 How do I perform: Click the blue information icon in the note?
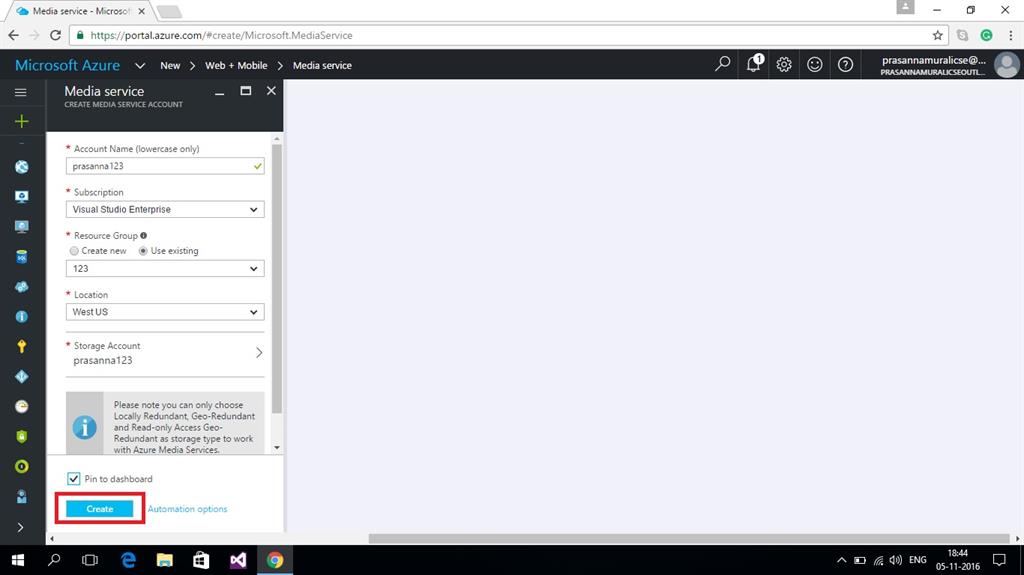coord(84,427)
